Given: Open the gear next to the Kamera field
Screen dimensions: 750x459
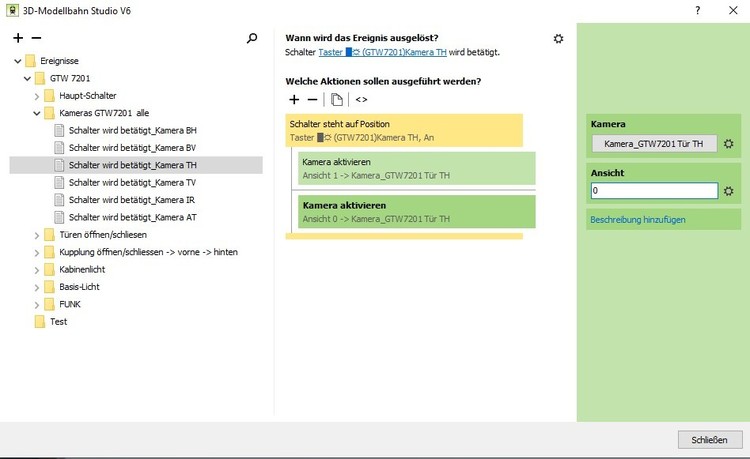Looking at the screenshot, I should (729, 144).
